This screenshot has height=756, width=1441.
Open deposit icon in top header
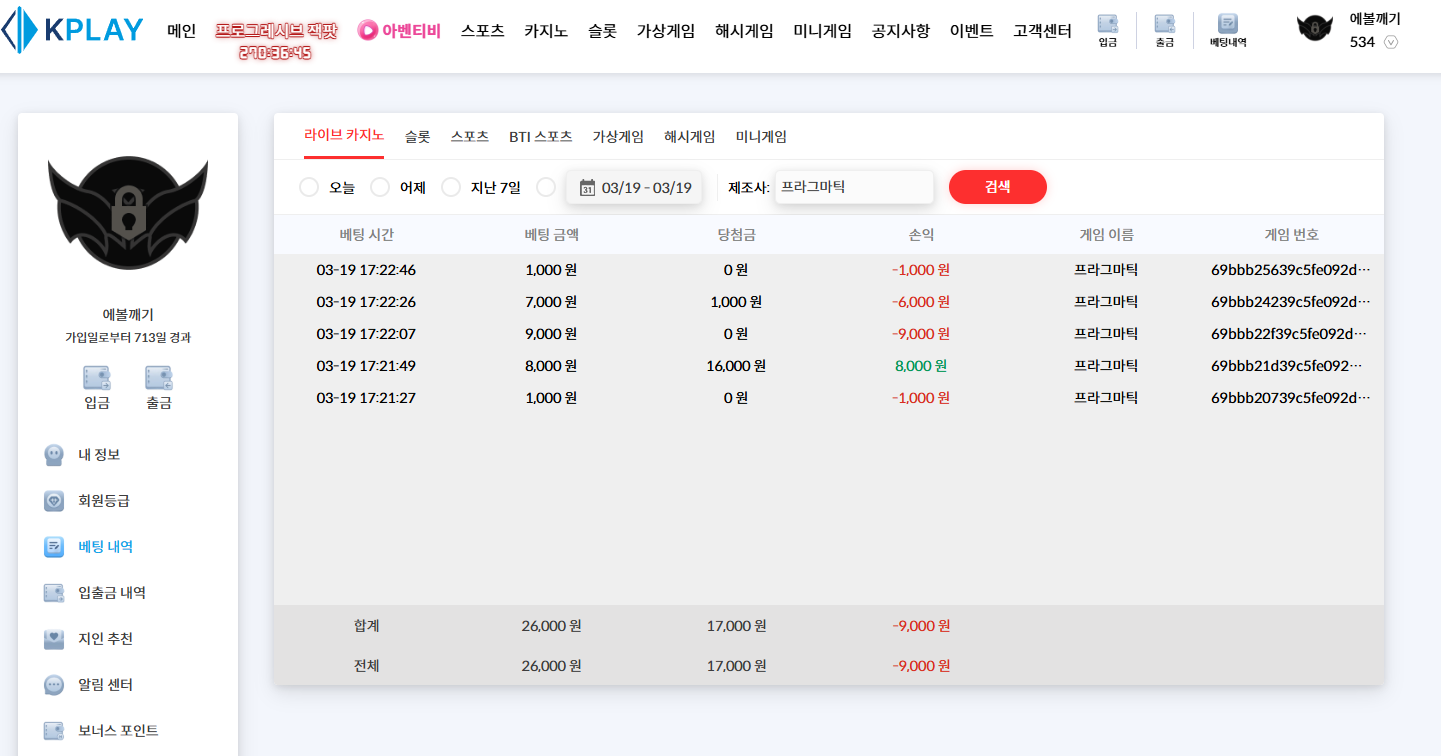1107,30
